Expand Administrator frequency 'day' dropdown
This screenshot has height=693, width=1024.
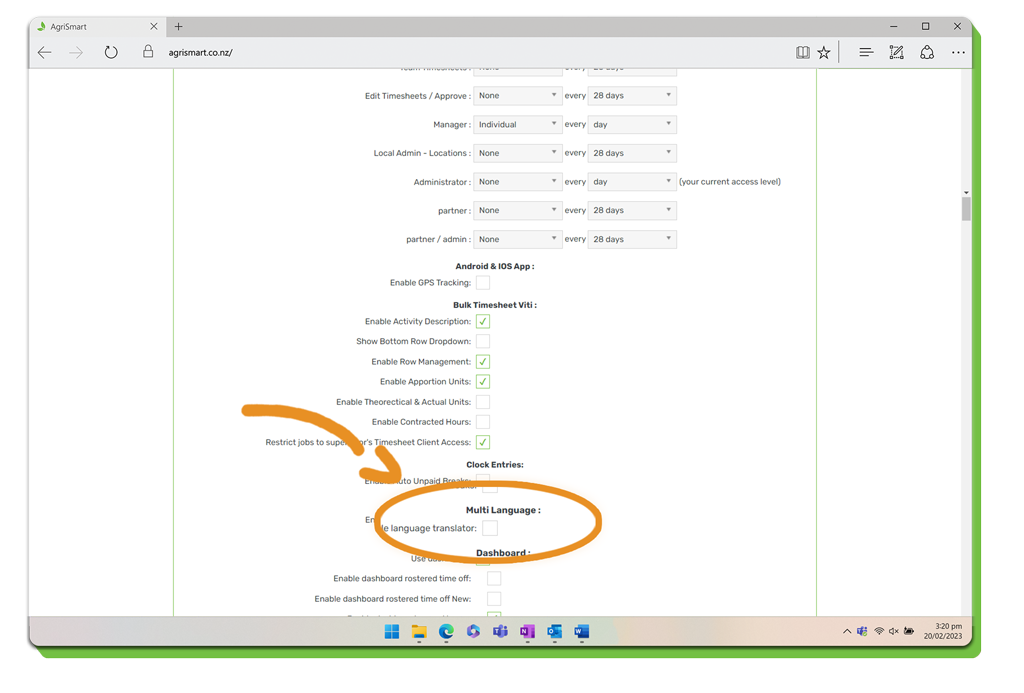tap(631, 182)
